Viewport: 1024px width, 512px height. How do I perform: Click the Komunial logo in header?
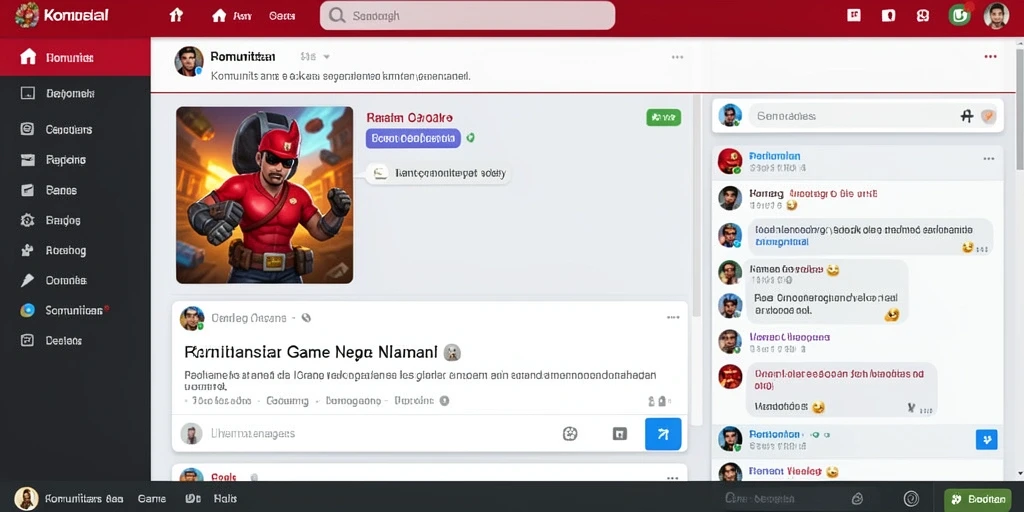coord(61,14)
